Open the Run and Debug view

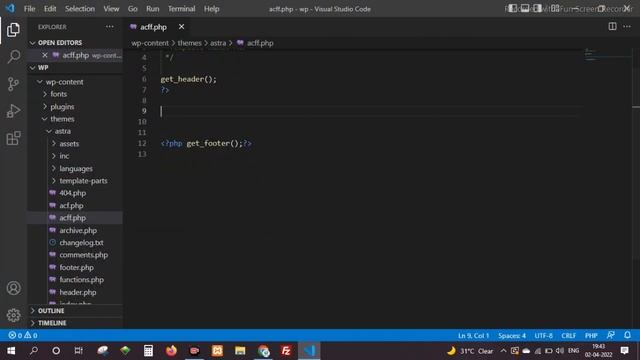coord(13,111)
